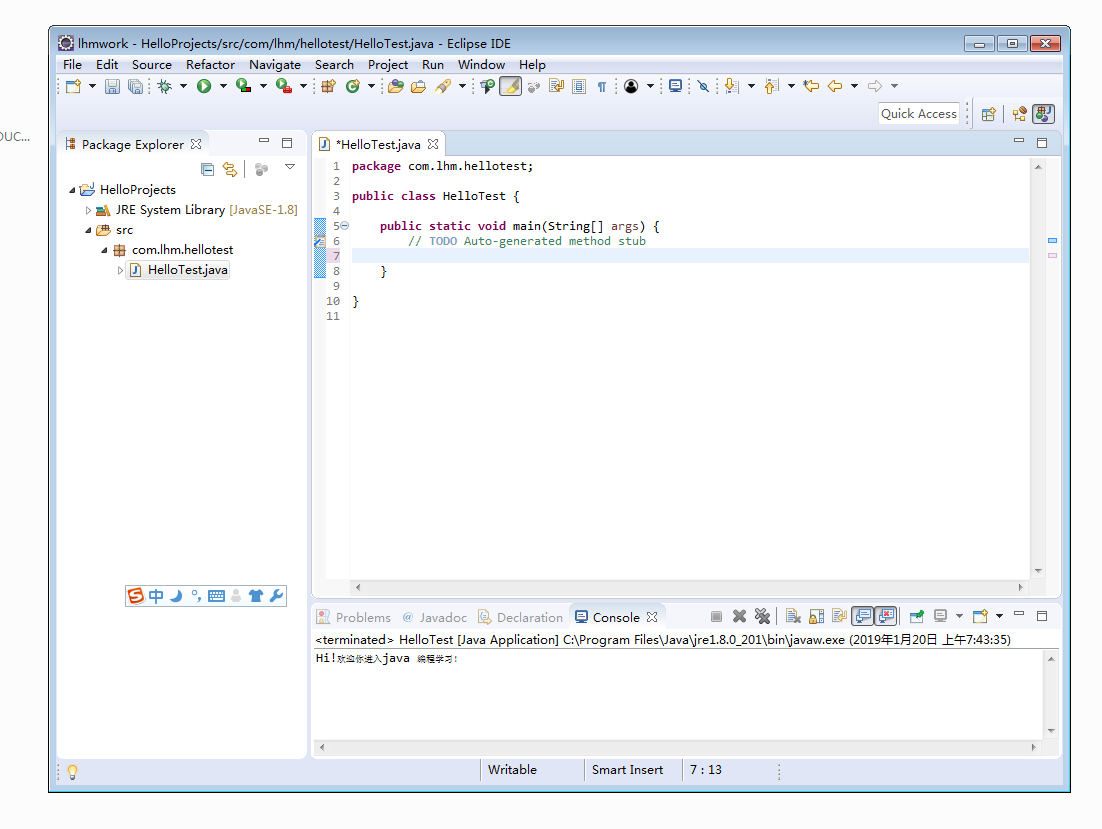Remove all terminated launches in Console
Screen dimensions: 1102x829
[763, 616]
